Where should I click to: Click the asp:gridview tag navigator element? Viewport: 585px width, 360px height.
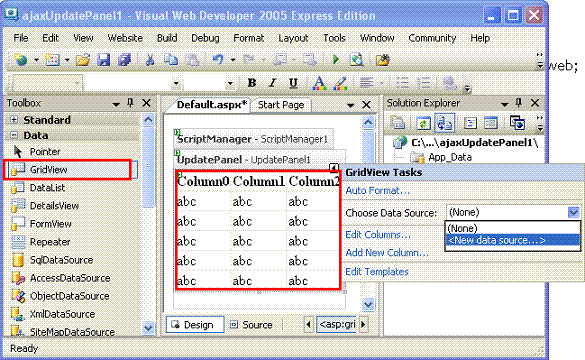[337, 324]
